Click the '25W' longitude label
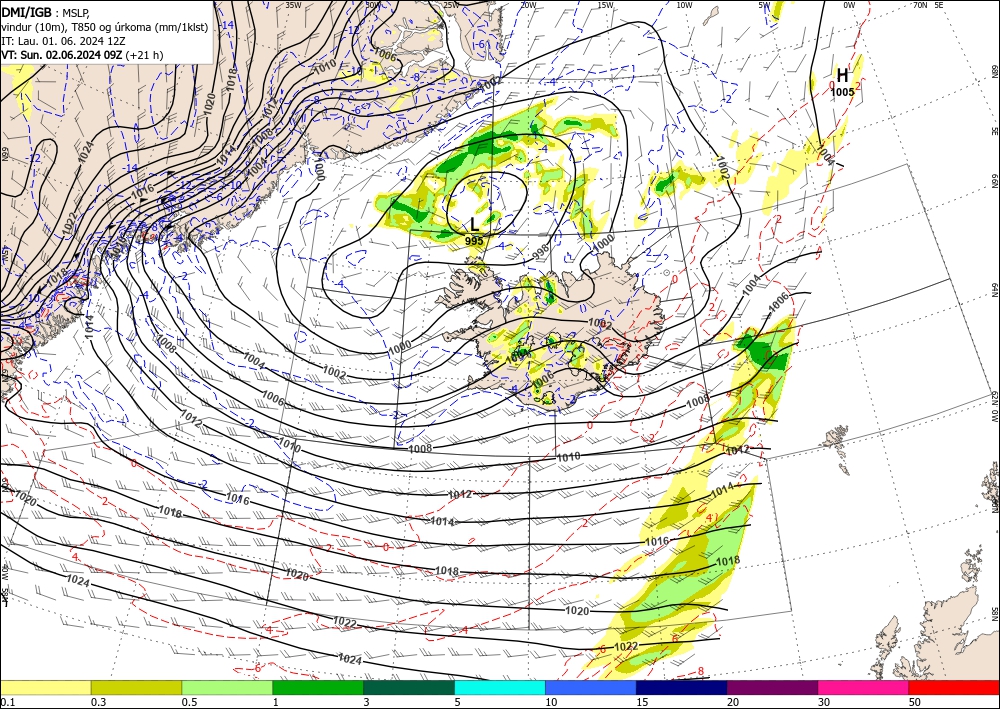This screenshot has height=709, width=1000. click(x=451, y=5)
